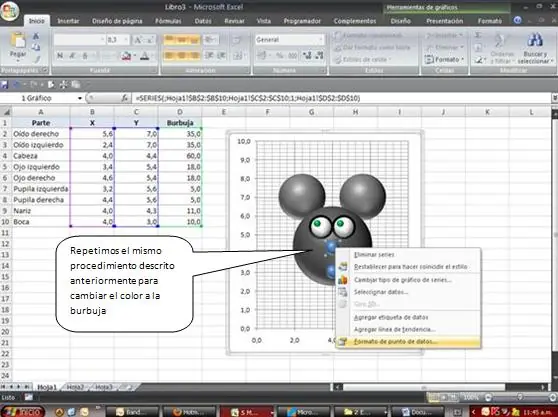Toggle italic K formatting button
This screenshot has height=417, width=558.
72,56
